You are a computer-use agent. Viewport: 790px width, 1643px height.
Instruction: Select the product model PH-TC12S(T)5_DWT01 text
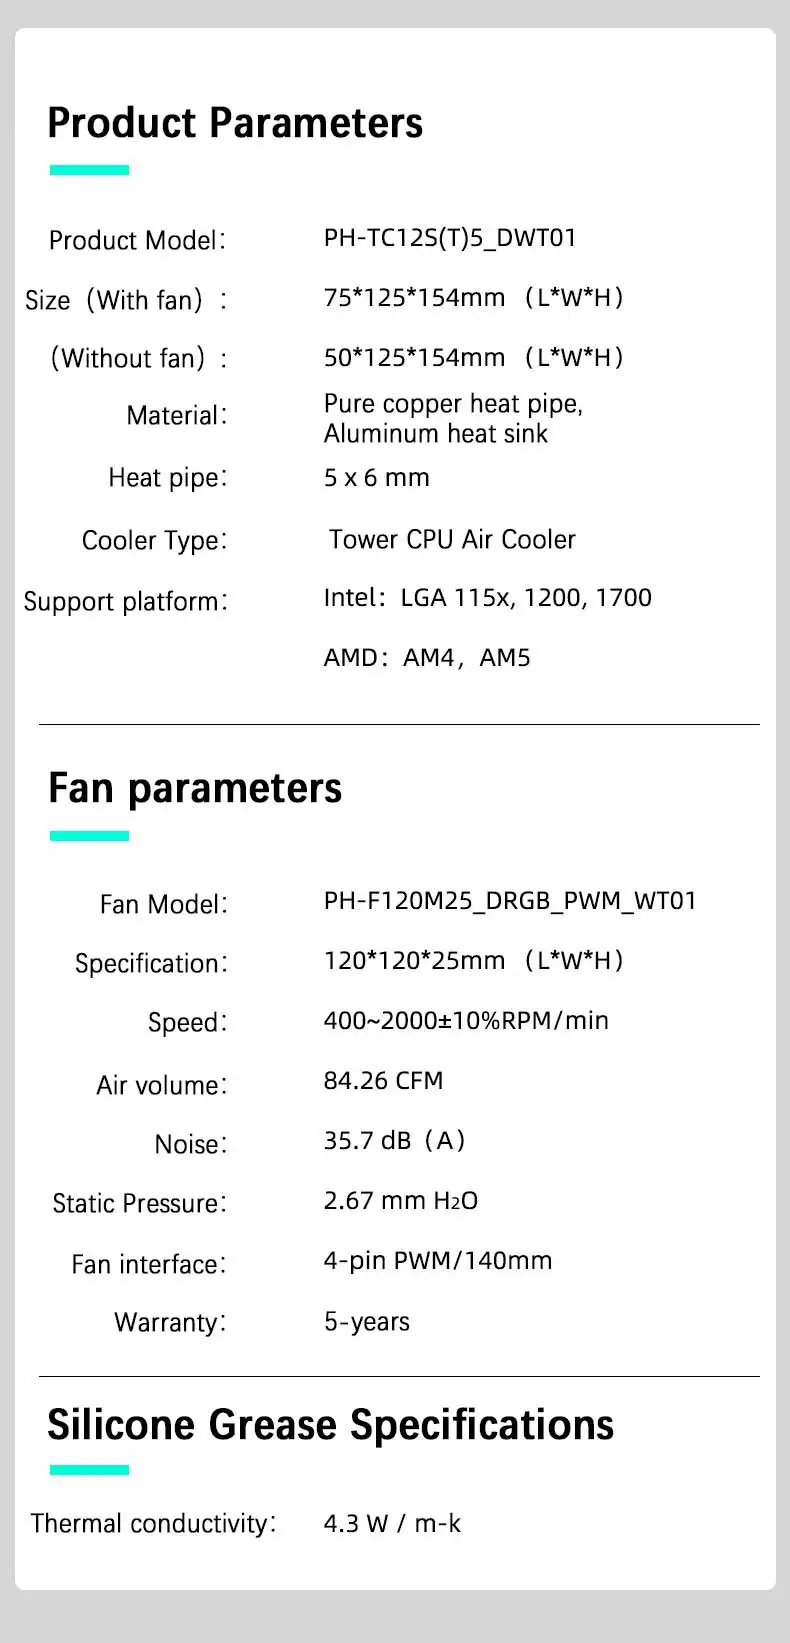click(450, 238)
